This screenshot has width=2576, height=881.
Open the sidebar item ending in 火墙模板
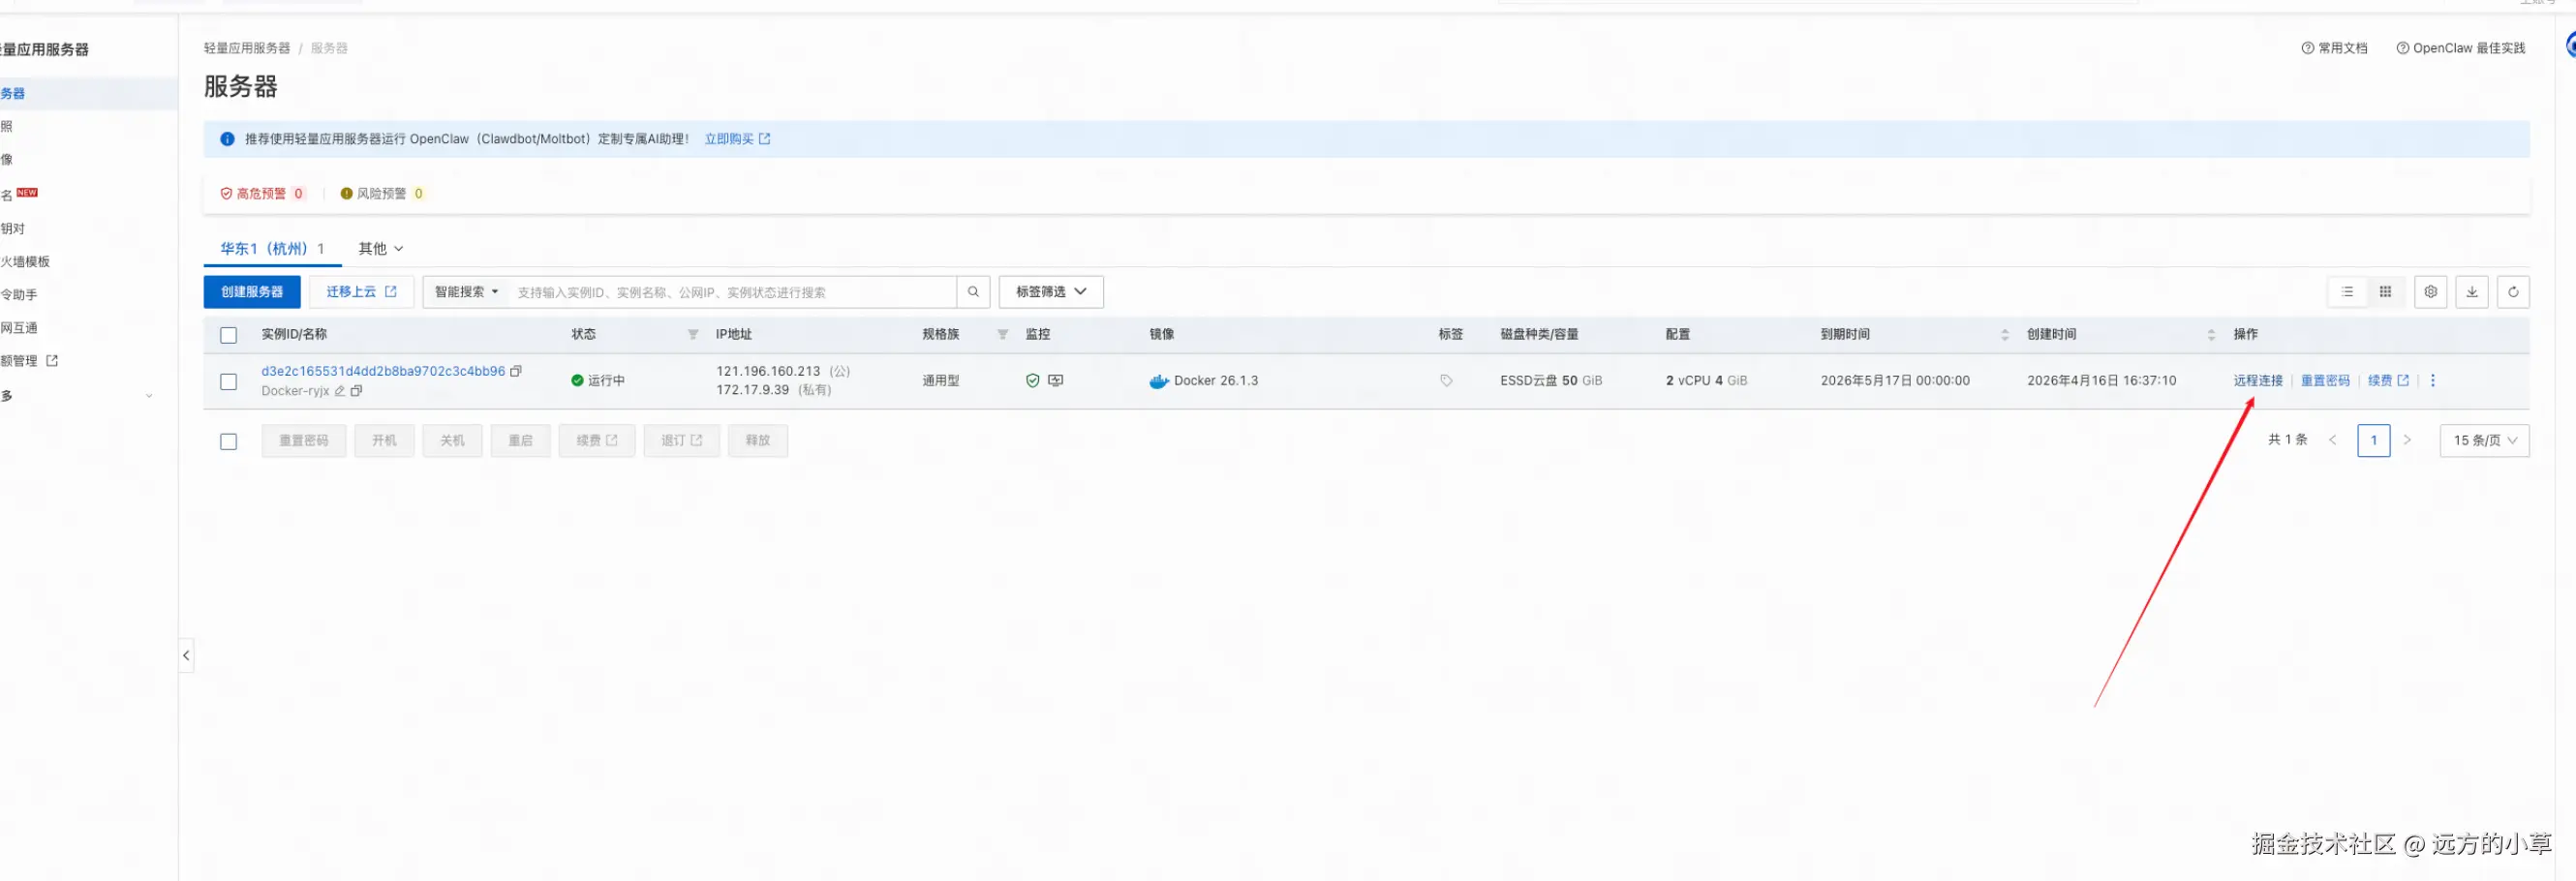pyautogui.click(x=25, y=262)
